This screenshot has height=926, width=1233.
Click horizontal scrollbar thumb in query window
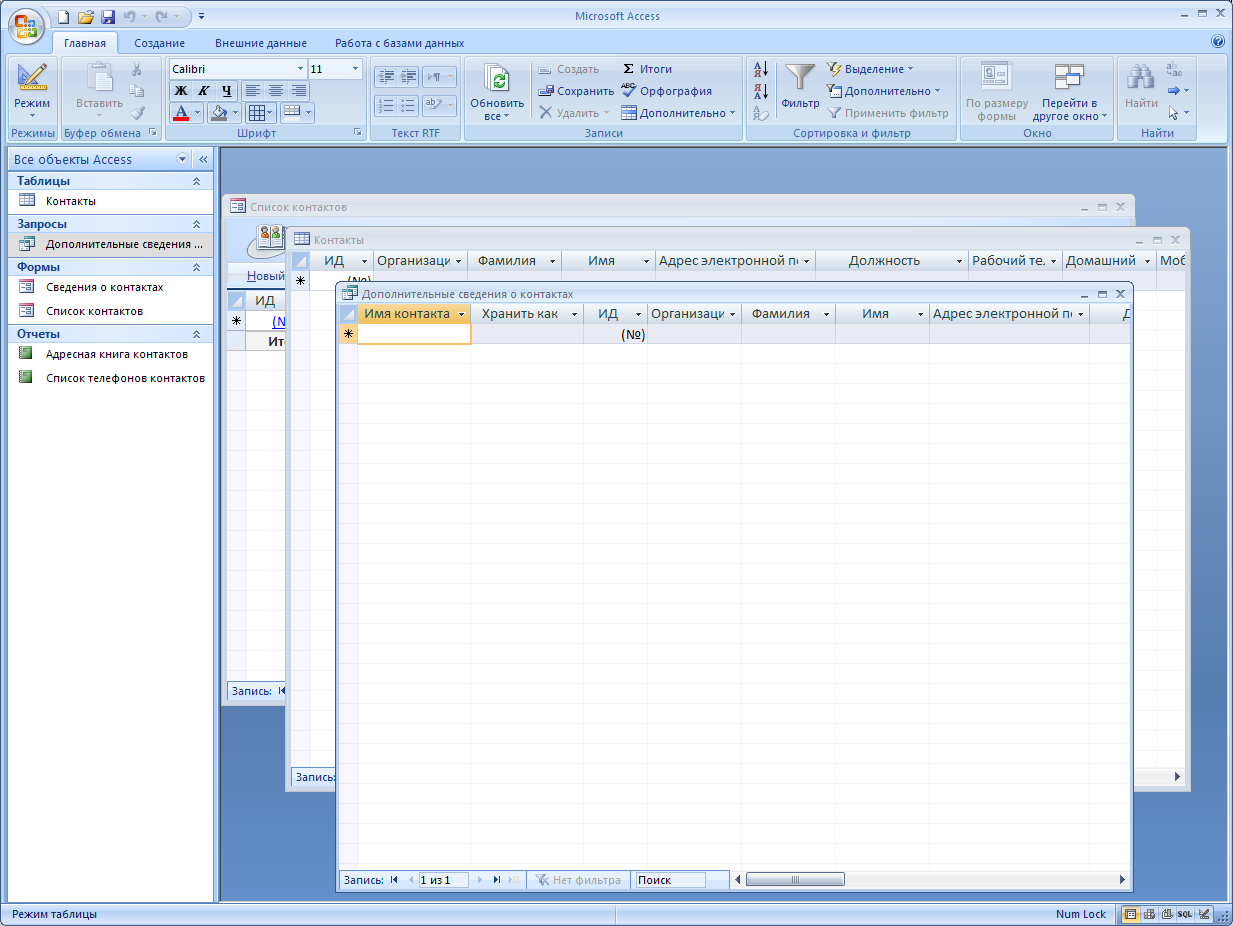coord(795,880)
